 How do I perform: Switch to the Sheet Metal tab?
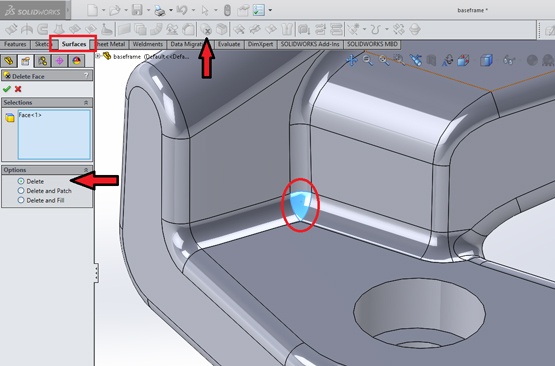(x=110, y=44)
